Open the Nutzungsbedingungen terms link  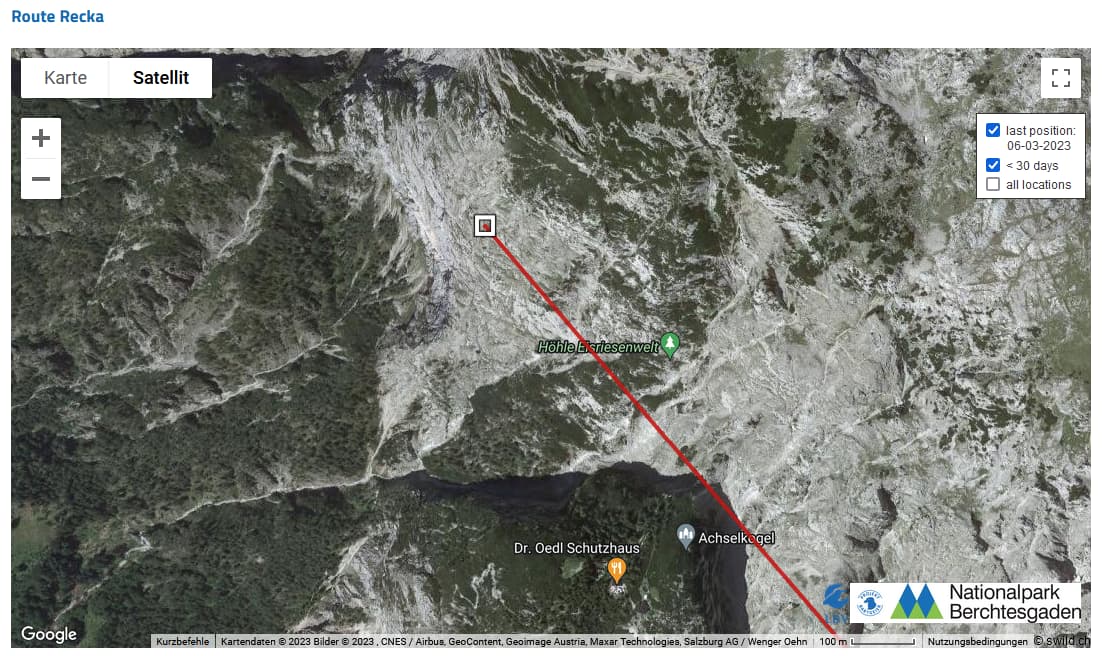pos(977,641)
